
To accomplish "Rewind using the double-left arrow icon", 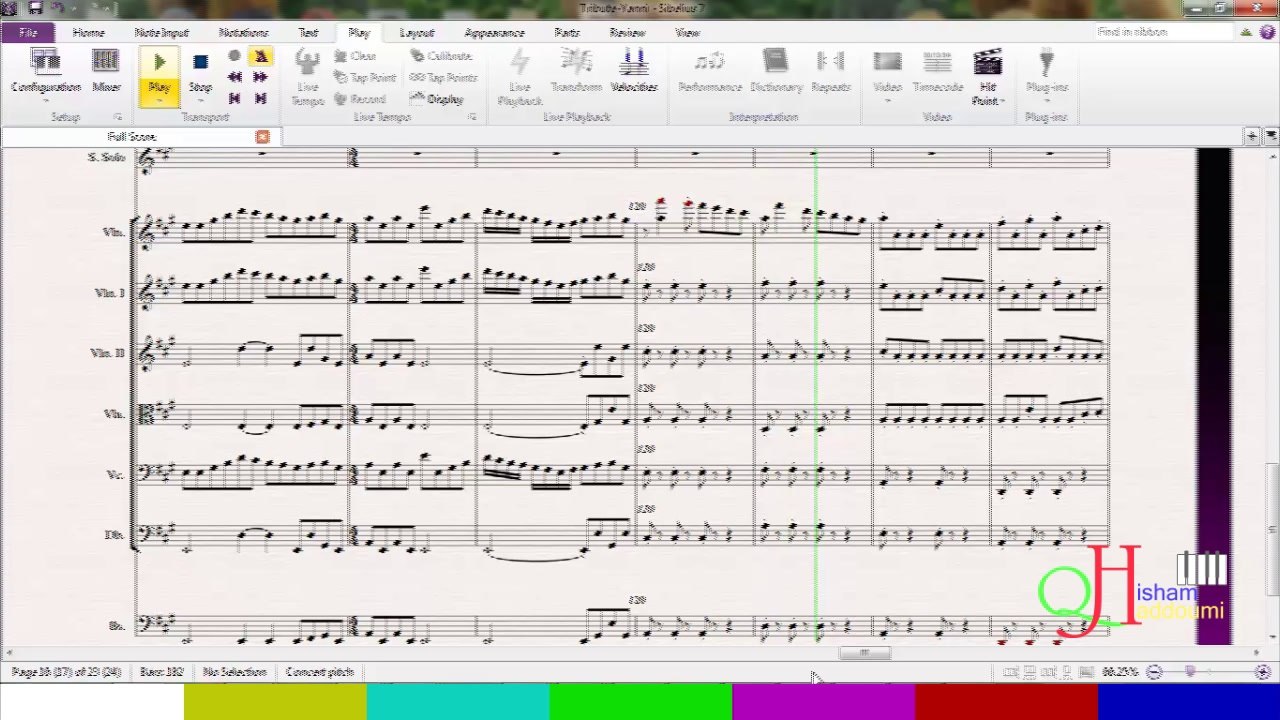I will pos(234,77).
